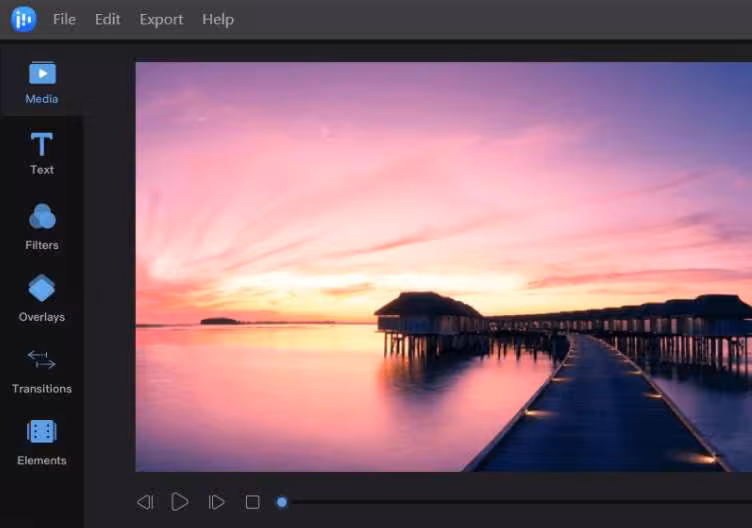Click the blue playhead on seek bar
Viewport: 752px width, 528px height.
point(282,502)
